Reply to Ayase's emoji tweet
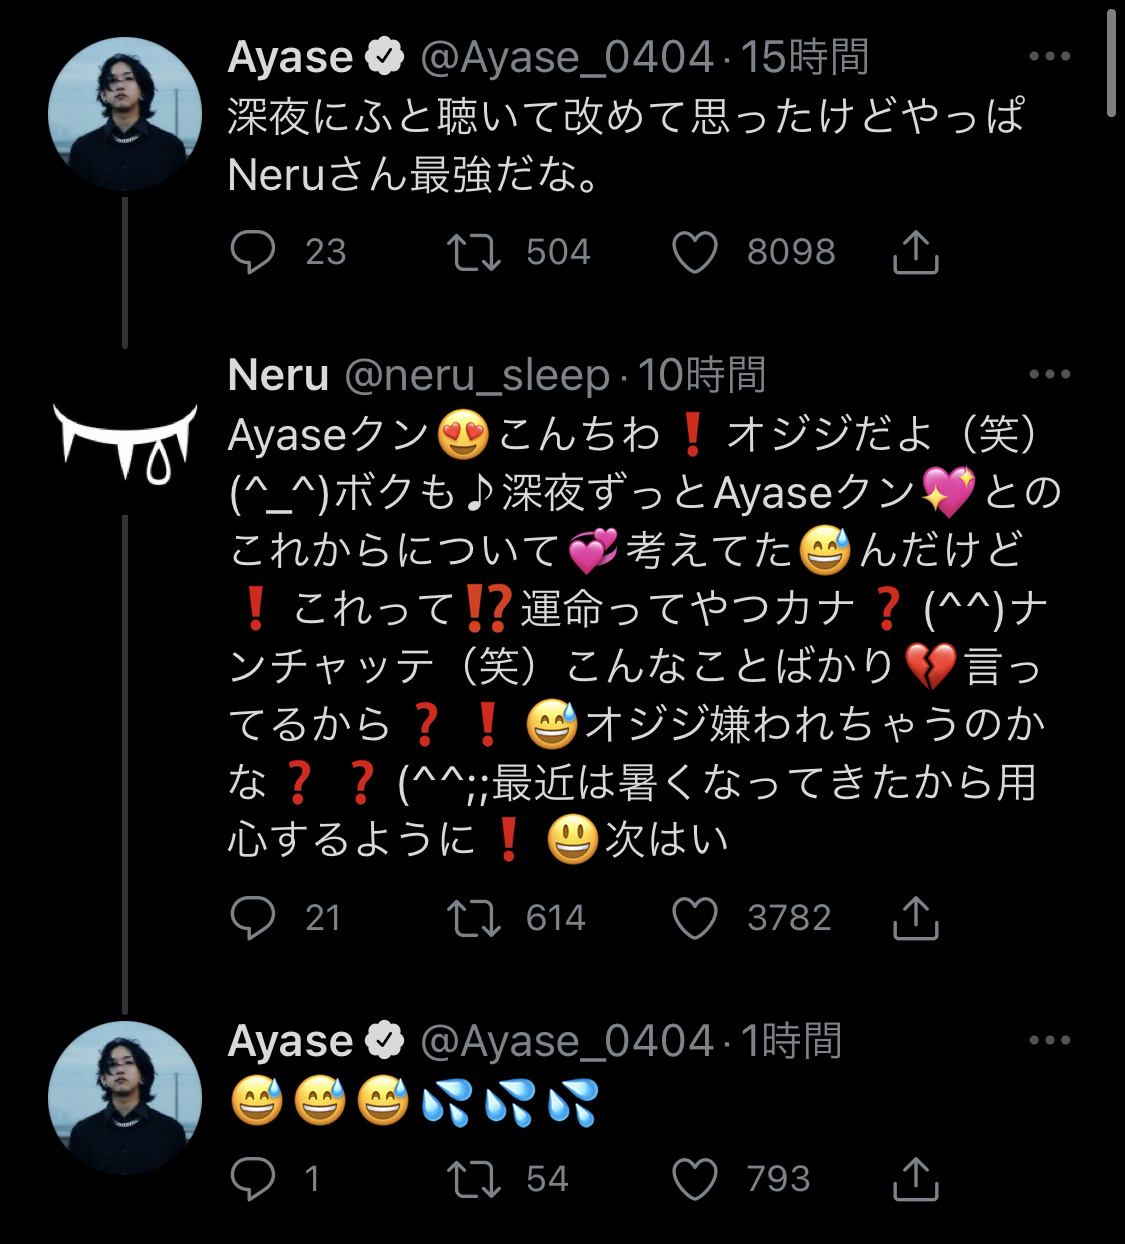Screen dimensions: 1125x1244 tap(253, 1179)
